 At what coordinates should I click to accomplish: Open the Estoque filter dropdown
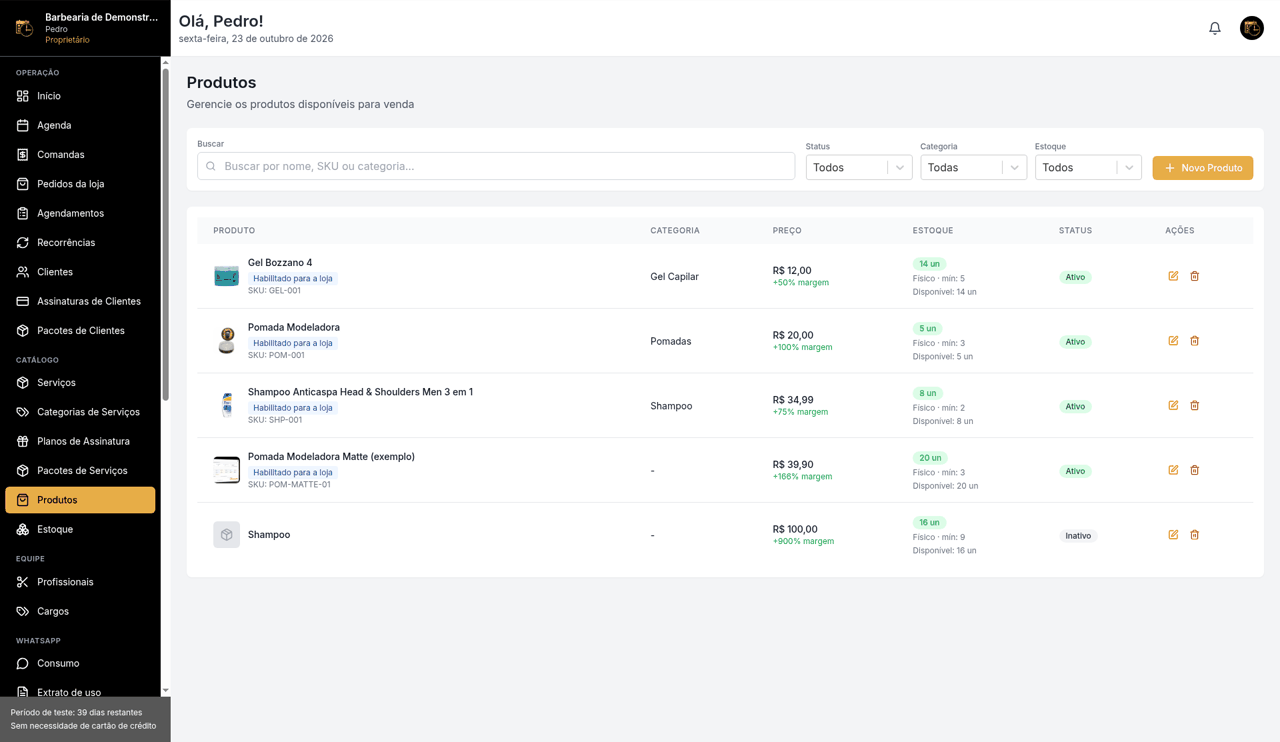[1088, 168]
